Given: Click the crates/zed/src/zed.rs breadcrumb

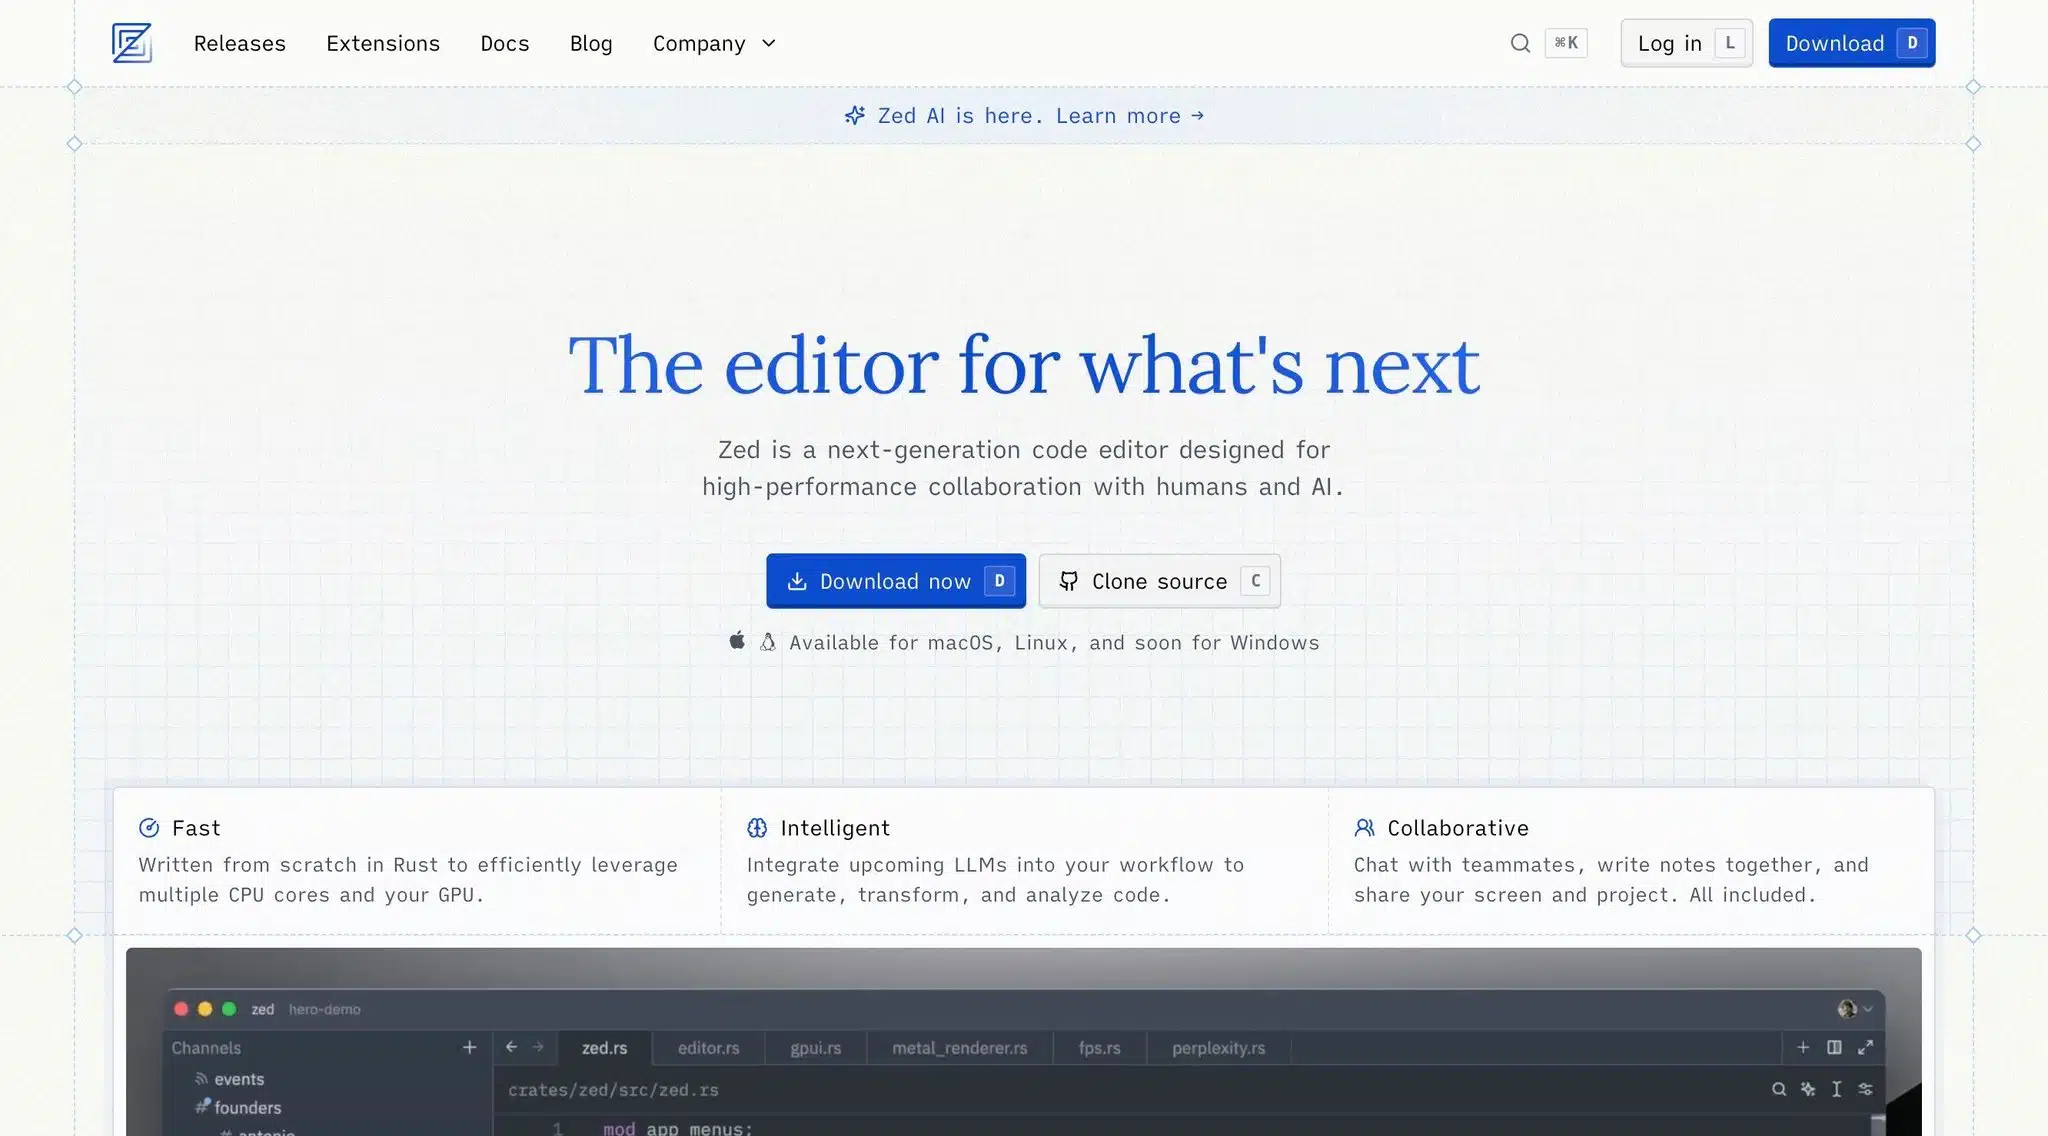Looking at the screenshot, I should (613, 1090).
